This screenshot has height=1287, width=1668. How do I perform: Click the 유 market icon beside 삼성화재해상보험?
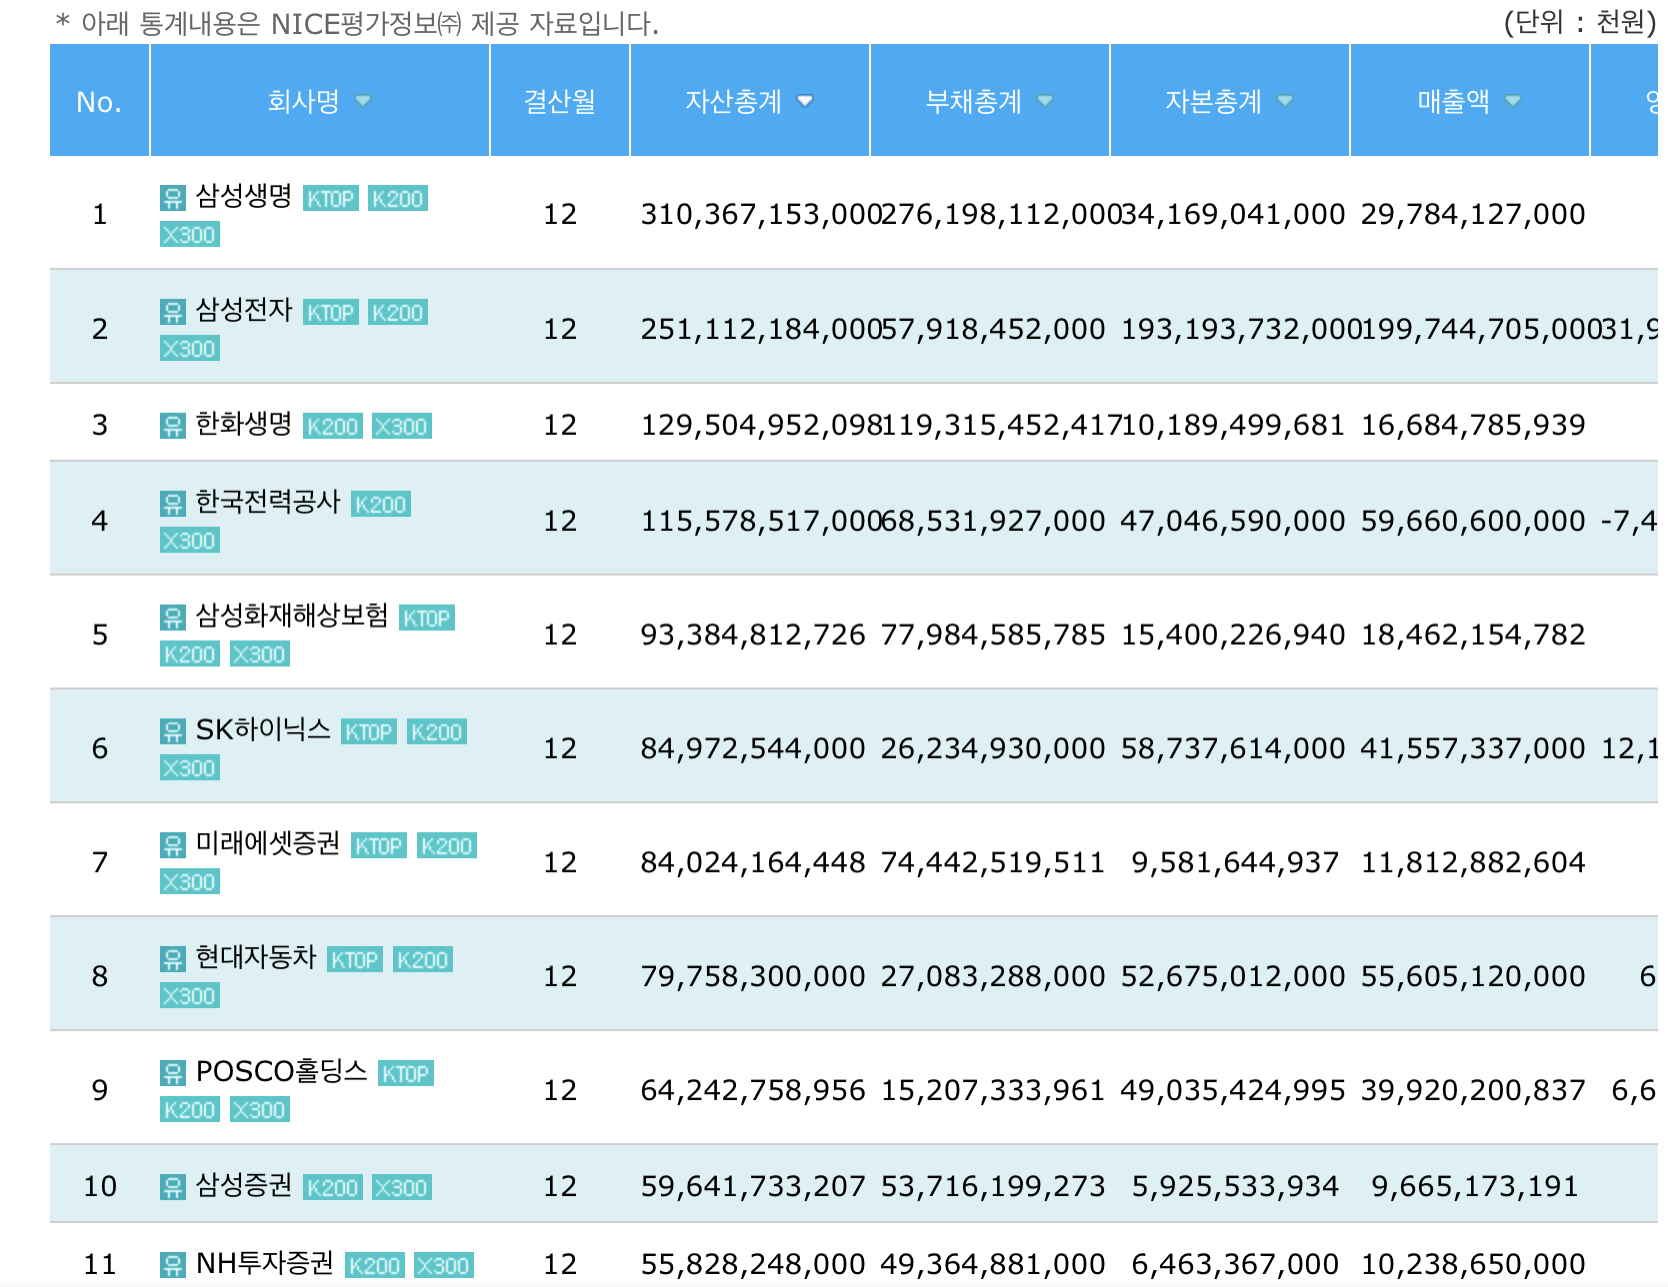point(173,618)
